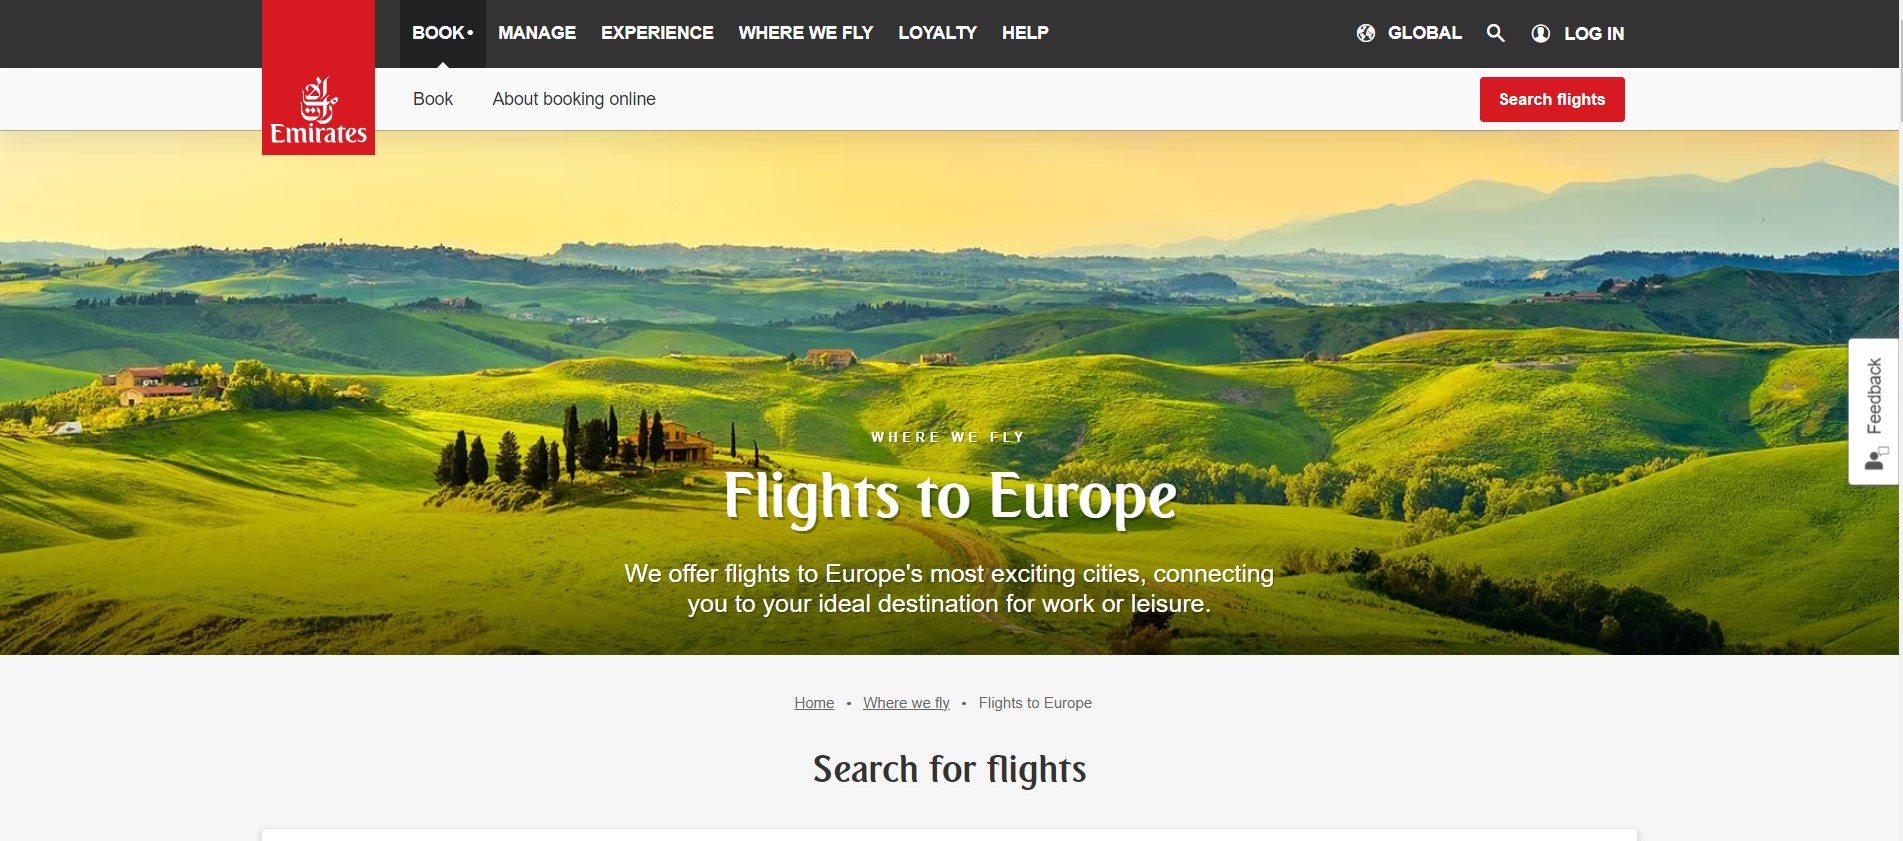Open the Feedback side tab
Viewport: 1903px width, 841px height.
1874,412
